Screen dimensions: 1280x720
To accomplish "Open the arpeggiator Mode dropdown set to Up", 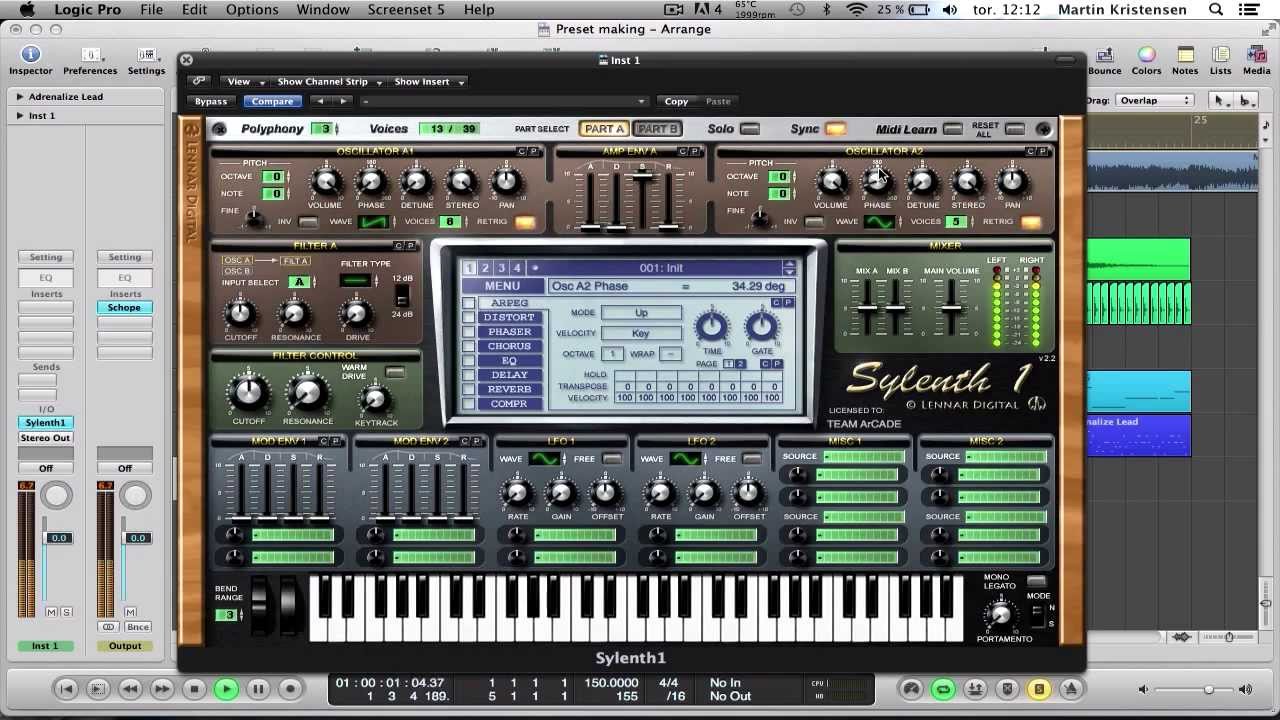I will [x=641, y=313].
